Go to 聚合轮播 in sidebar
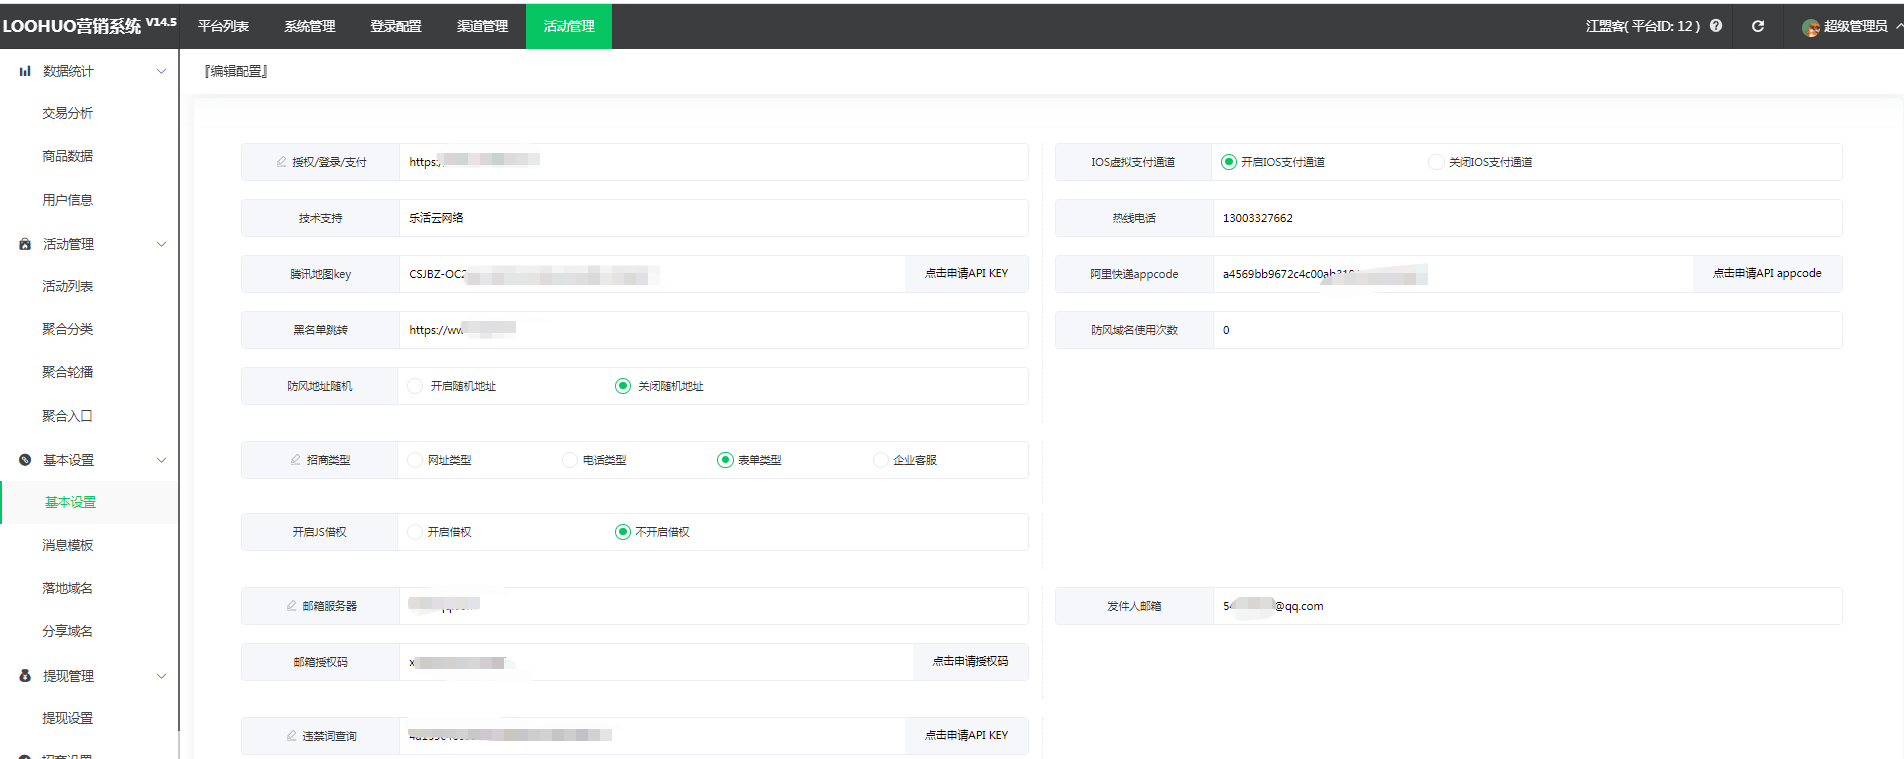This screenshot has width=1904, height=759. coord(67,372)
